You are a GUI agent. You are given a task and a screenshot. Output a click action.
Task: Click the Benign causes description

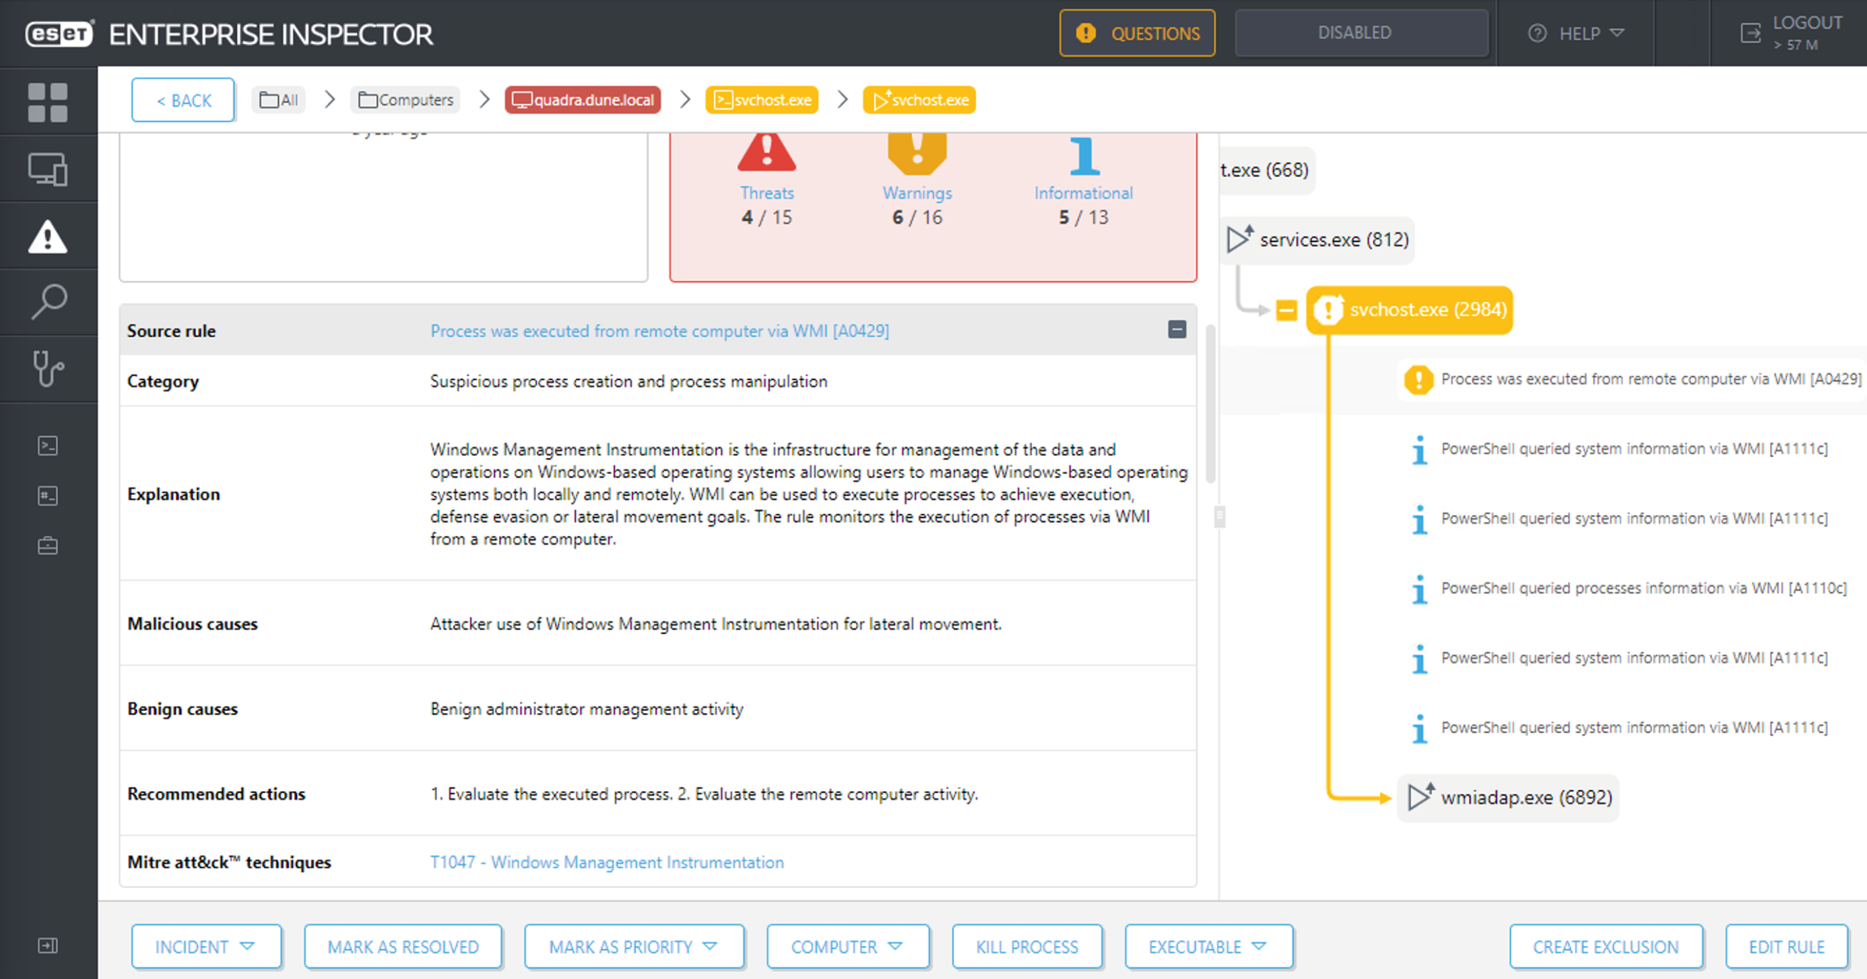click(x=587, y=709)
